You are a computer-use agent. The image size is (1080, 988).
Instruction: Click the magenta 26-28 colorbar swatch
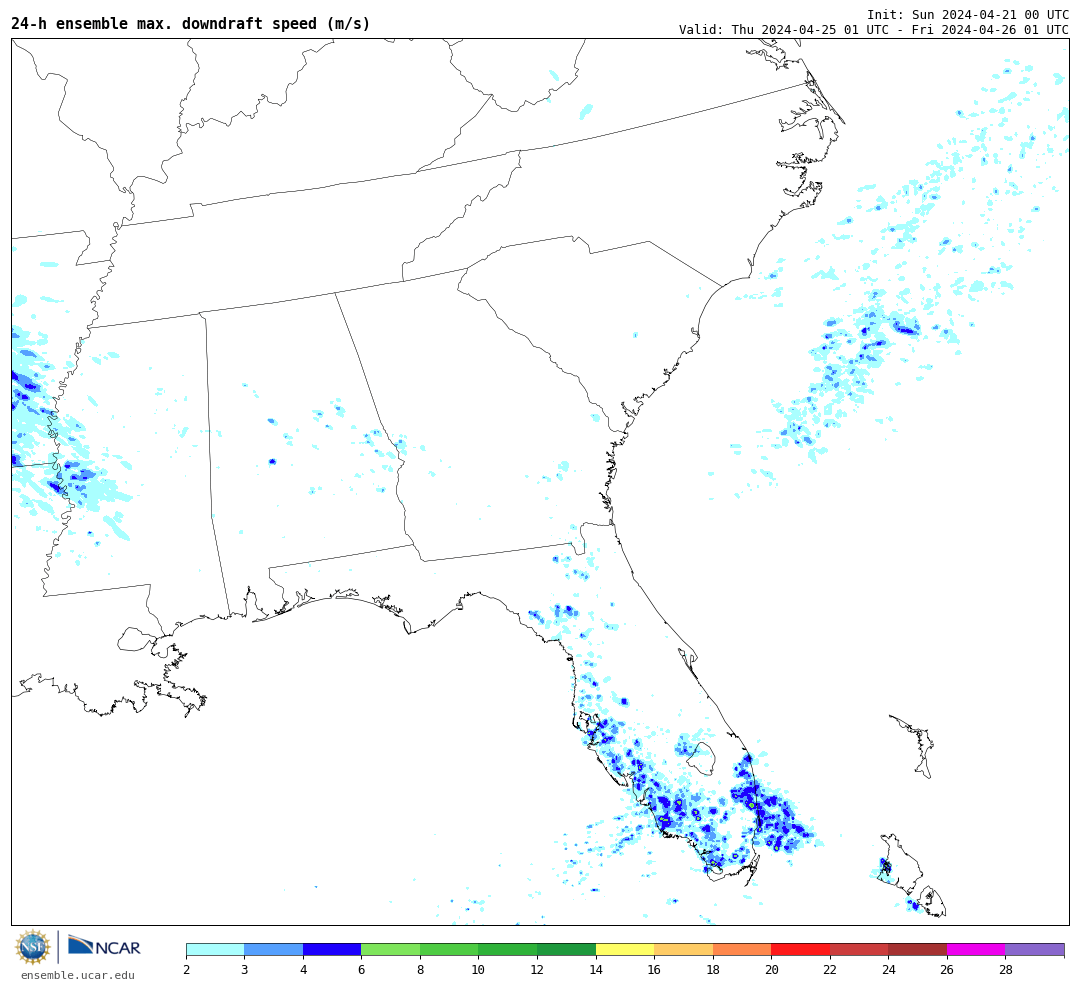[976, 949]
